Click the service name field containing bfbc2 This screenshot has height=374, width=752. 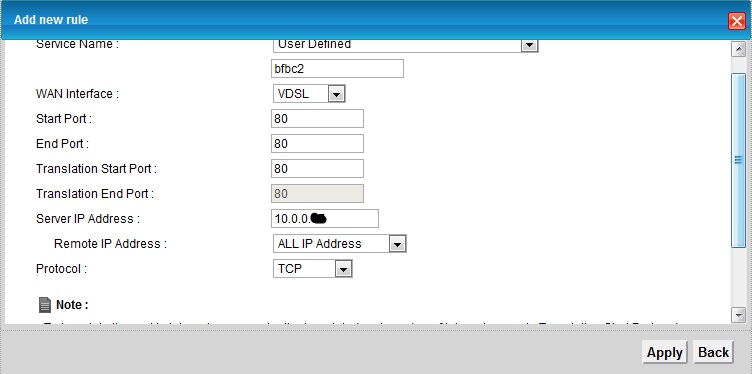tap(337, 69)
